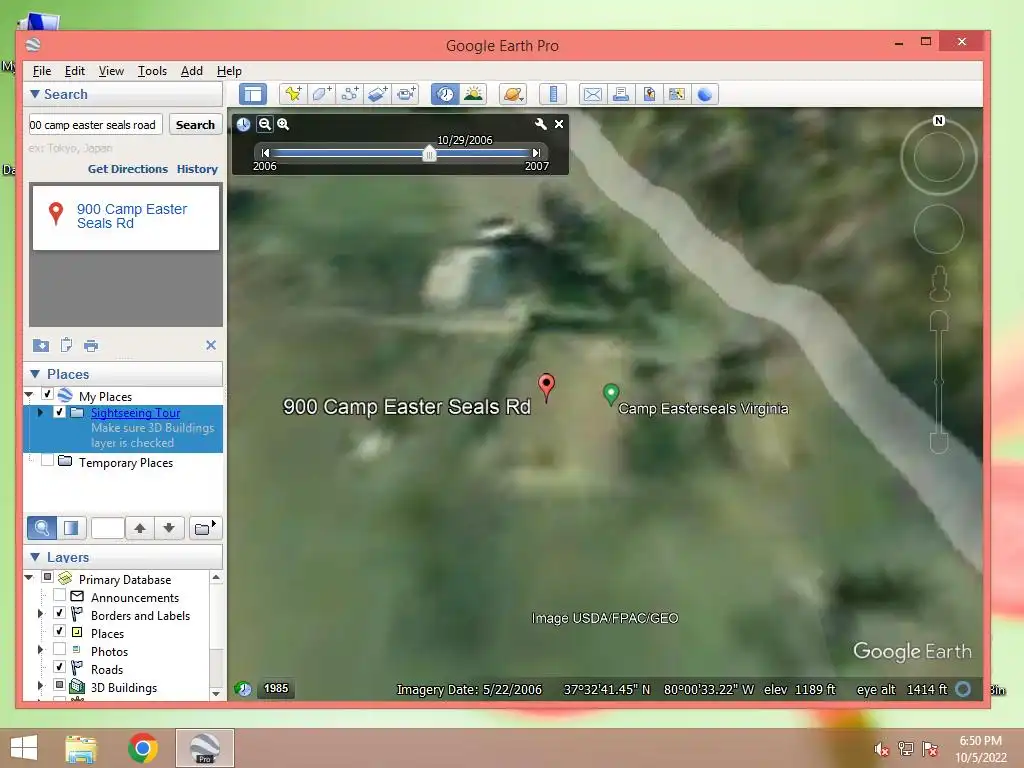Expand the Borders and Labels layer
This screenshot has width=1024, height=768.
(40, 614)
